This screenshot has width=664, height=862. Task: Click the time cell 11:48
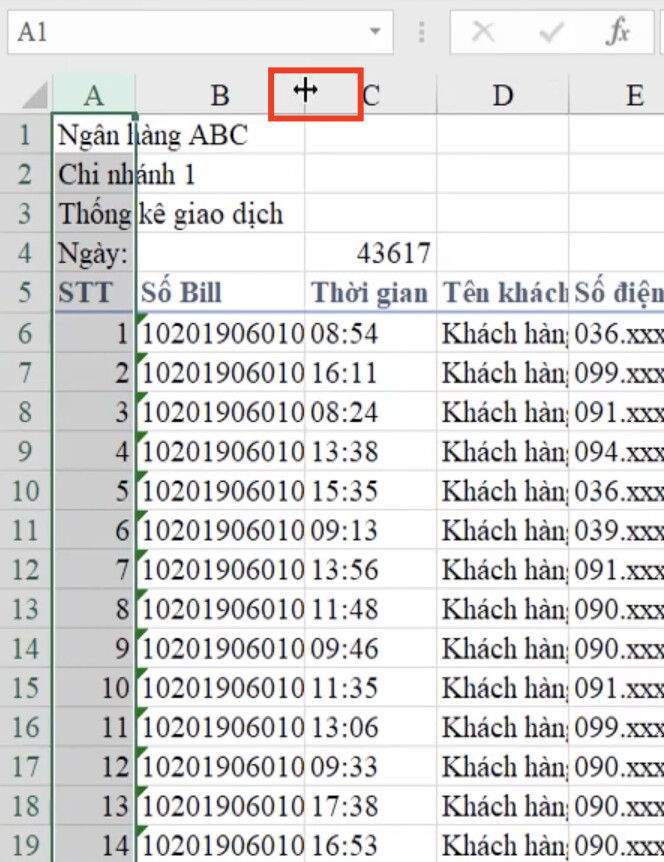[x=371, y=609]
